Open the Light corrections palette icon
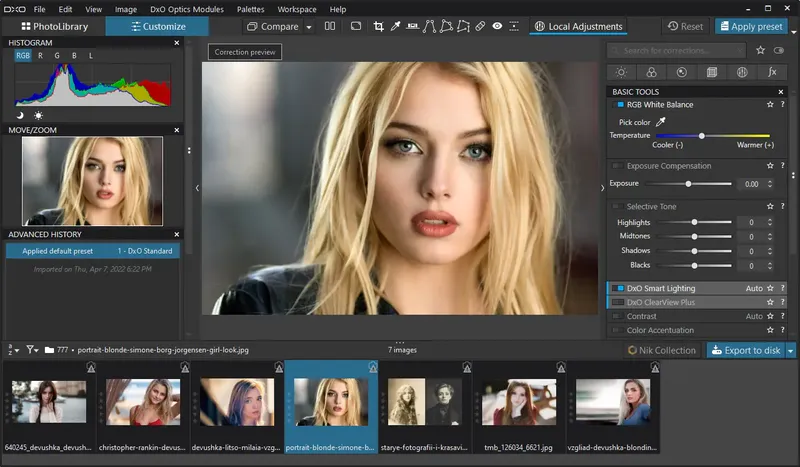 coord(621,72)
